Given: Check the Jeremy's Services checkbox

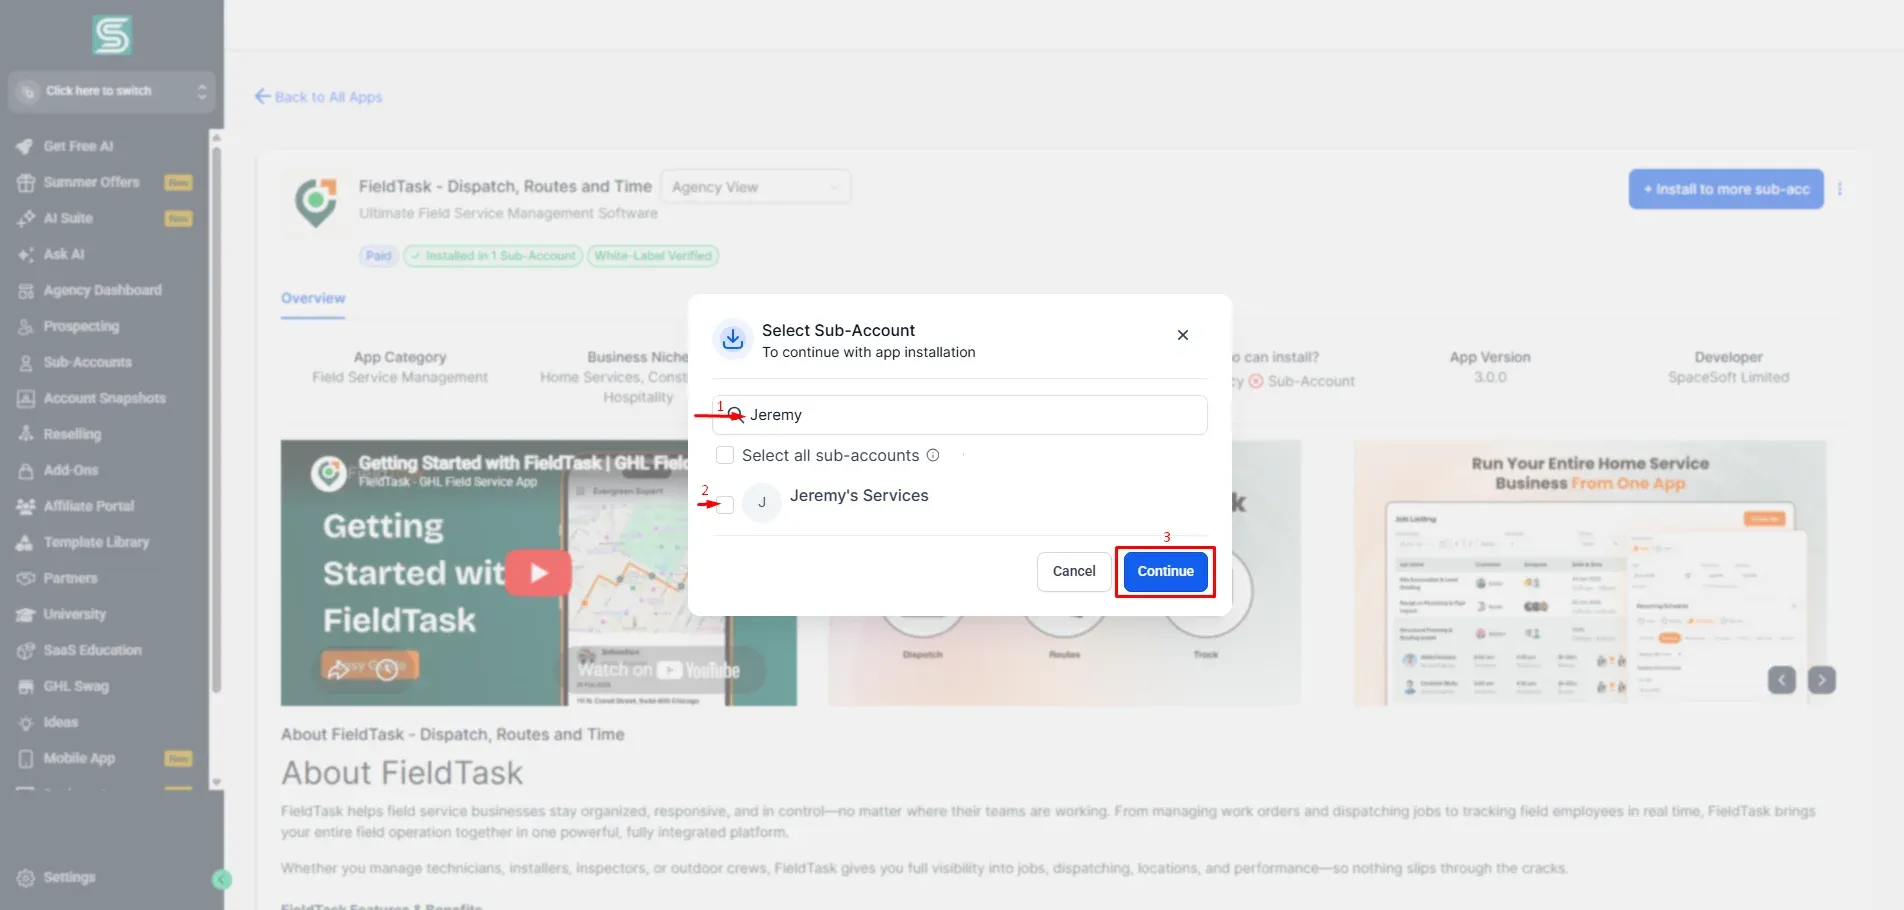Looking at the screenshot, I should [725, 505].
